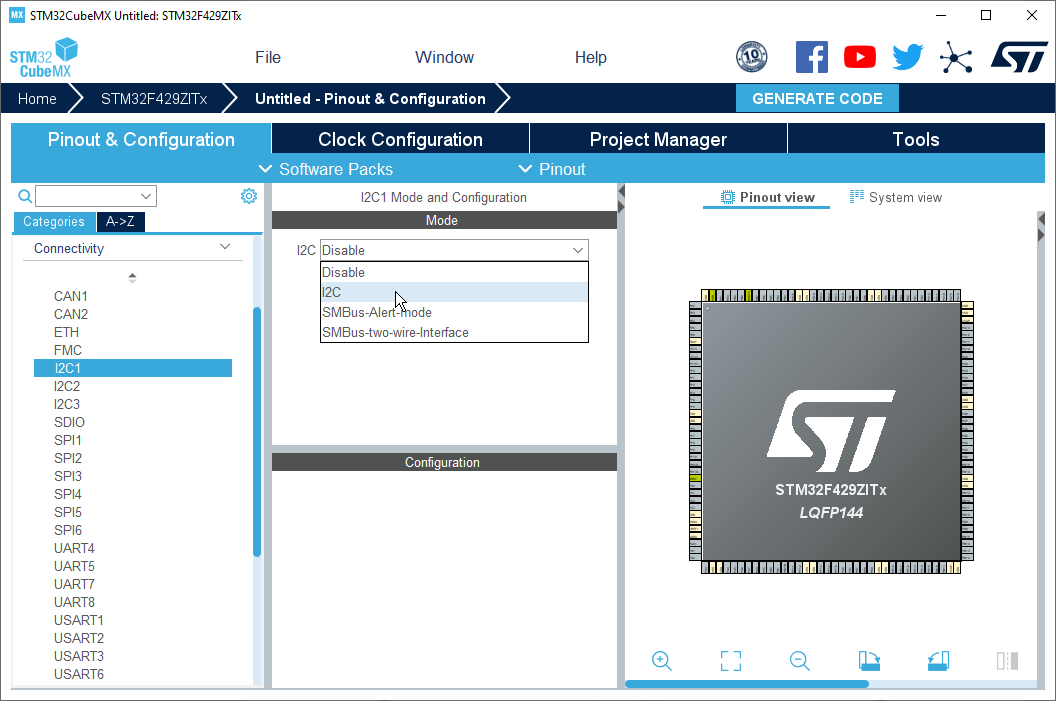
Task: Select UART4 peripheral
Action: tap(74, 549)
